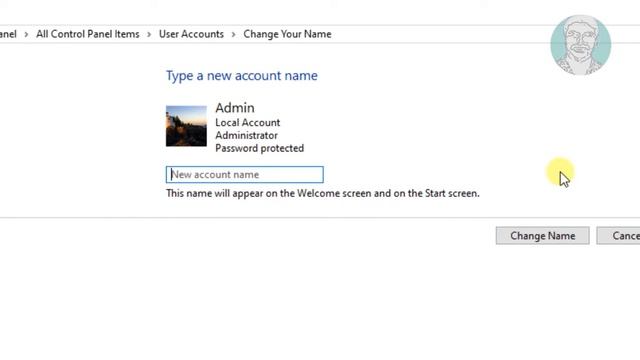This screenshot has width=640, height=360.
Task: Expand chevron before All Control Panel Items
Action: [x=26, y=34]
